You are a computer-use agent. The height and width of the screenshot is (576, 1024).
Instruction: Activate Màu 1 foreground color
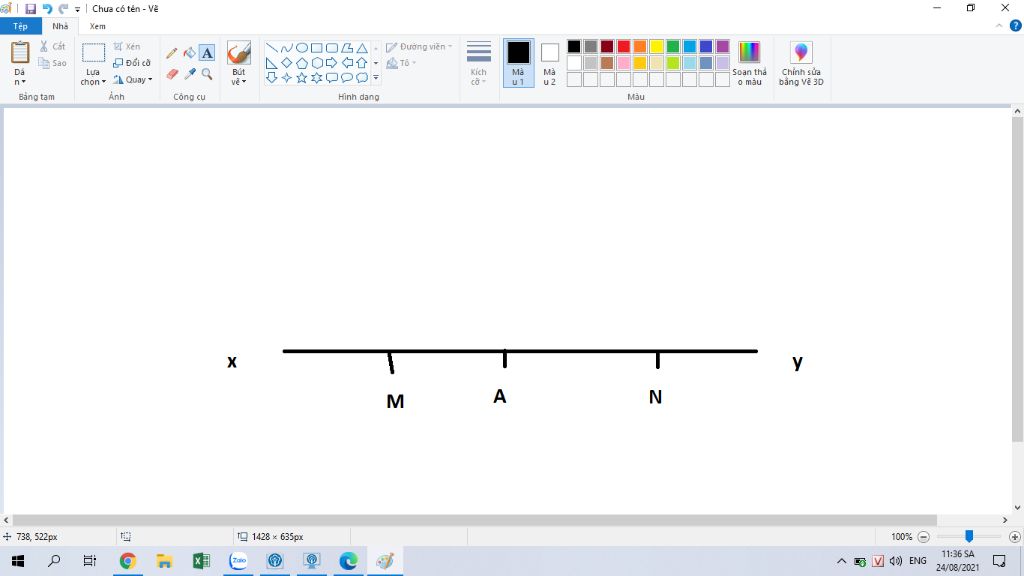519,63
